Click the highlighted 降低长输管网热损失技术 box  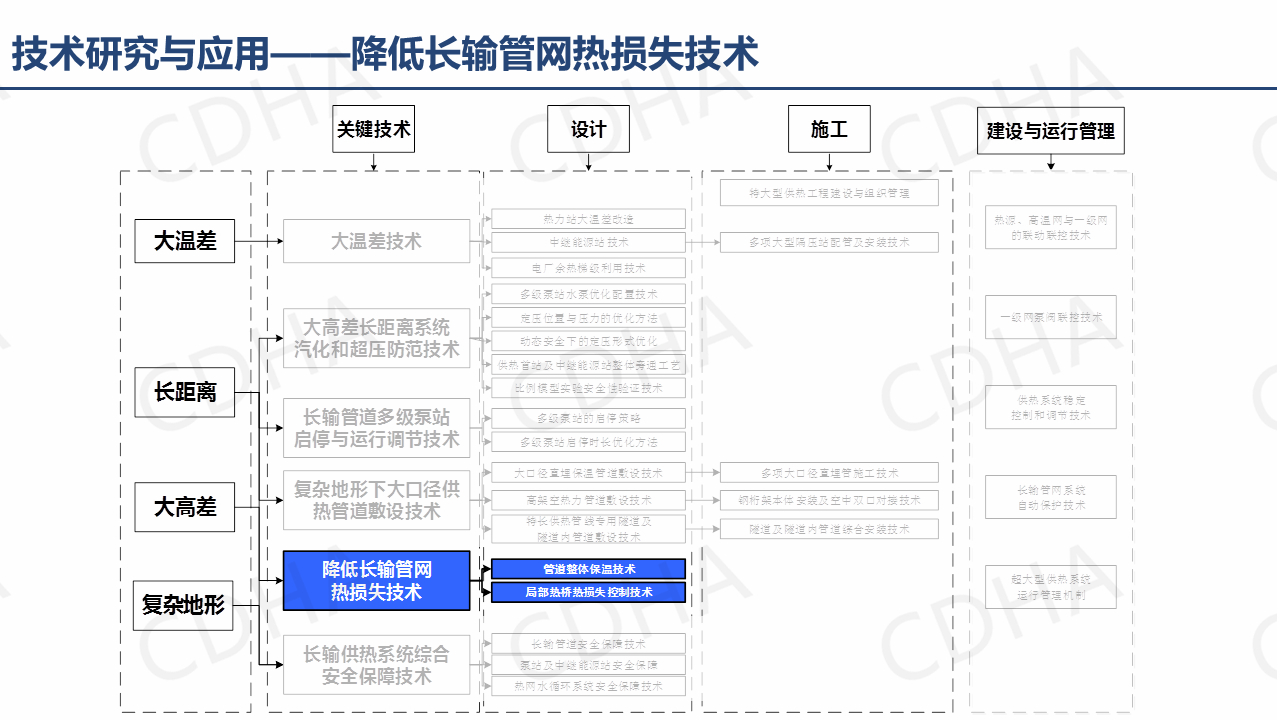pyautogui.click(x=376, y=581)
